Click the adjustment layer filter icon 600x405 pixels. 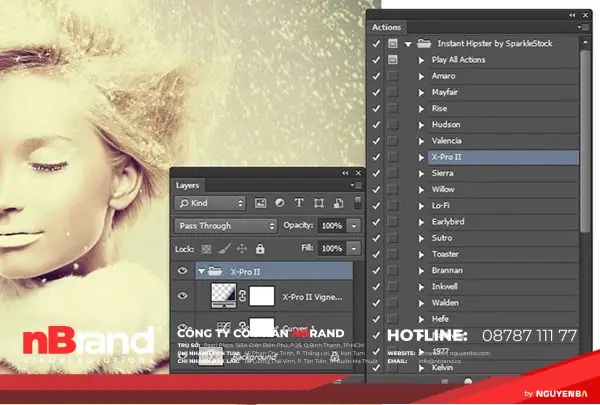(280, 203)
